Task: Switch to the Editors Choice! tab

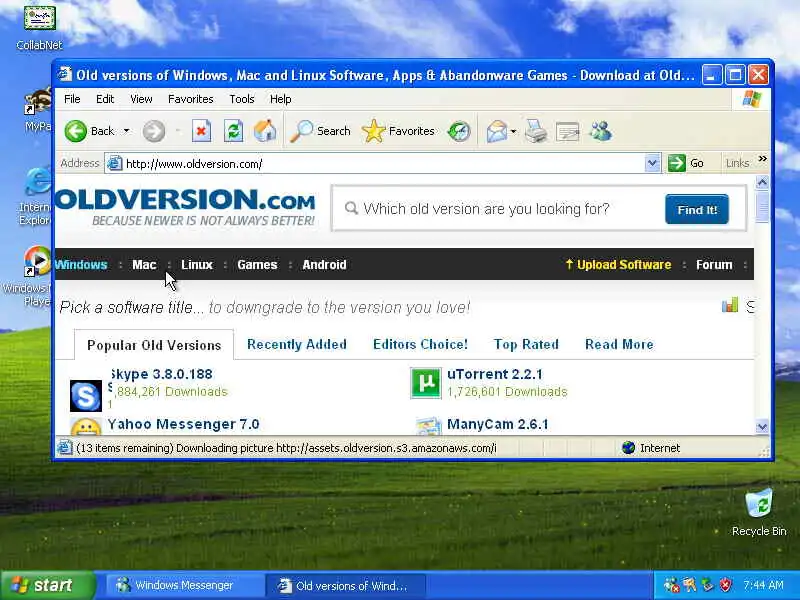Action: click(420, 344)
